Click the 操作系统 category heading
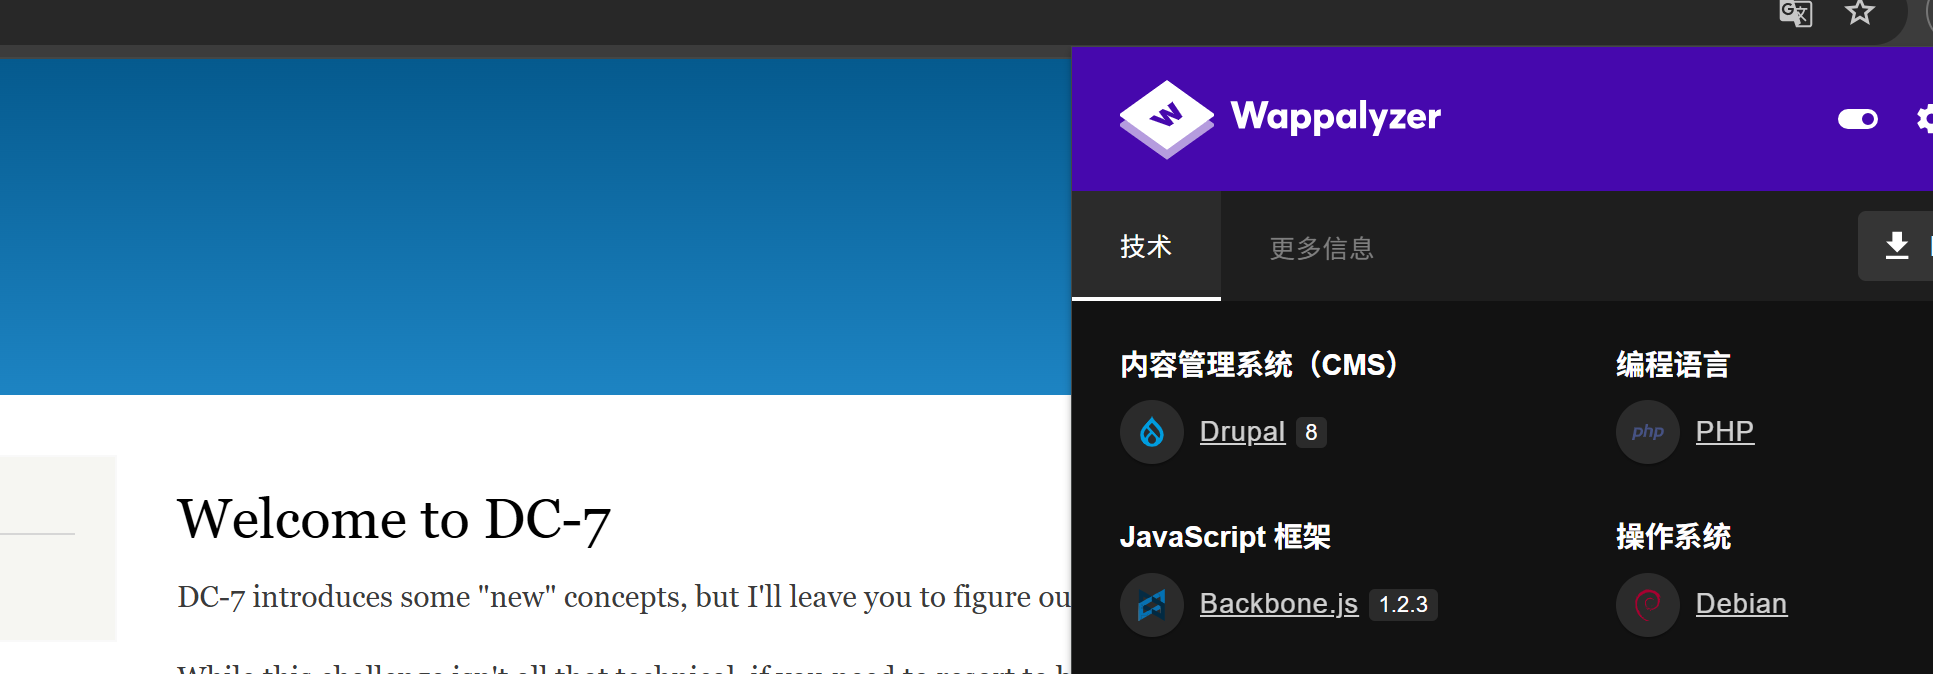 coord(1673,537)
